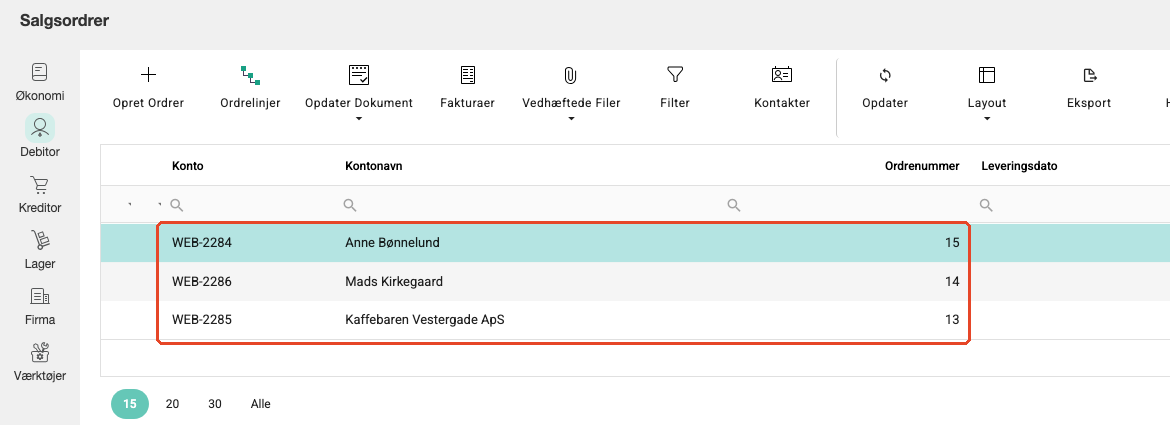The width and height of the screenshot is (1170, 425).
Task: Click the Ordrenummer column search field
Action: pyautogui.click(x=845, y=204)
